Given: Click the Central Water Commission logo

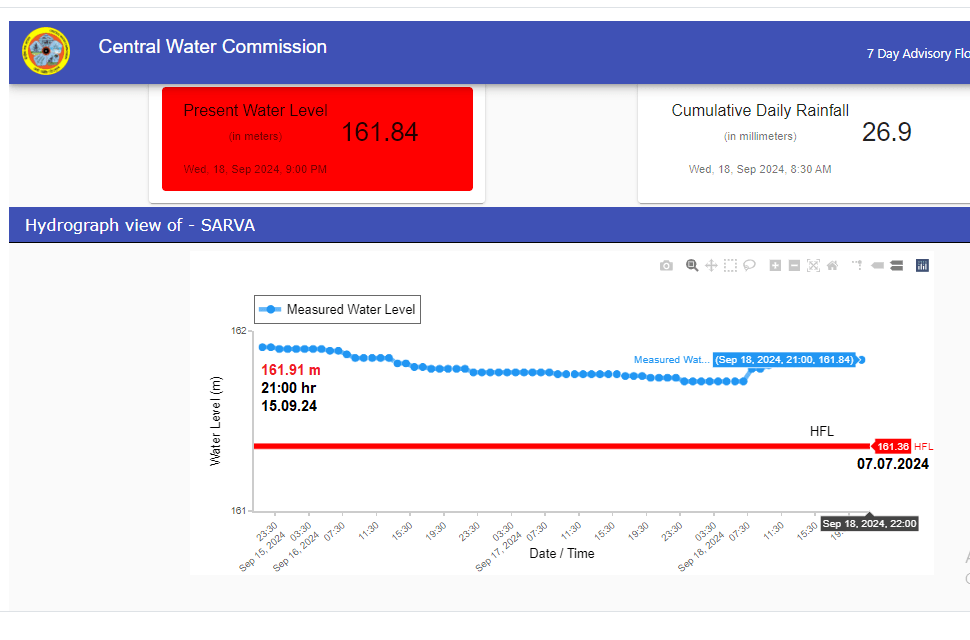Looking at the screenshot, I should click(x=46, y=51).
